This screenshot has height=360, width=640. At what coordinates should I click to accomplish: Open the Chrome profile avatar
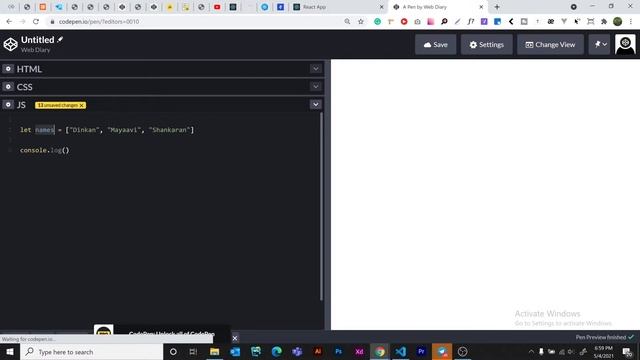coord(618,21)
